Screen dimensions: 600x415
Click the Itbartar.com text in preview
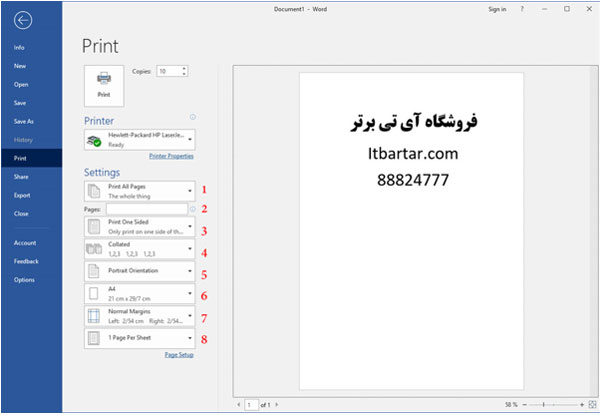coord(413,154)
